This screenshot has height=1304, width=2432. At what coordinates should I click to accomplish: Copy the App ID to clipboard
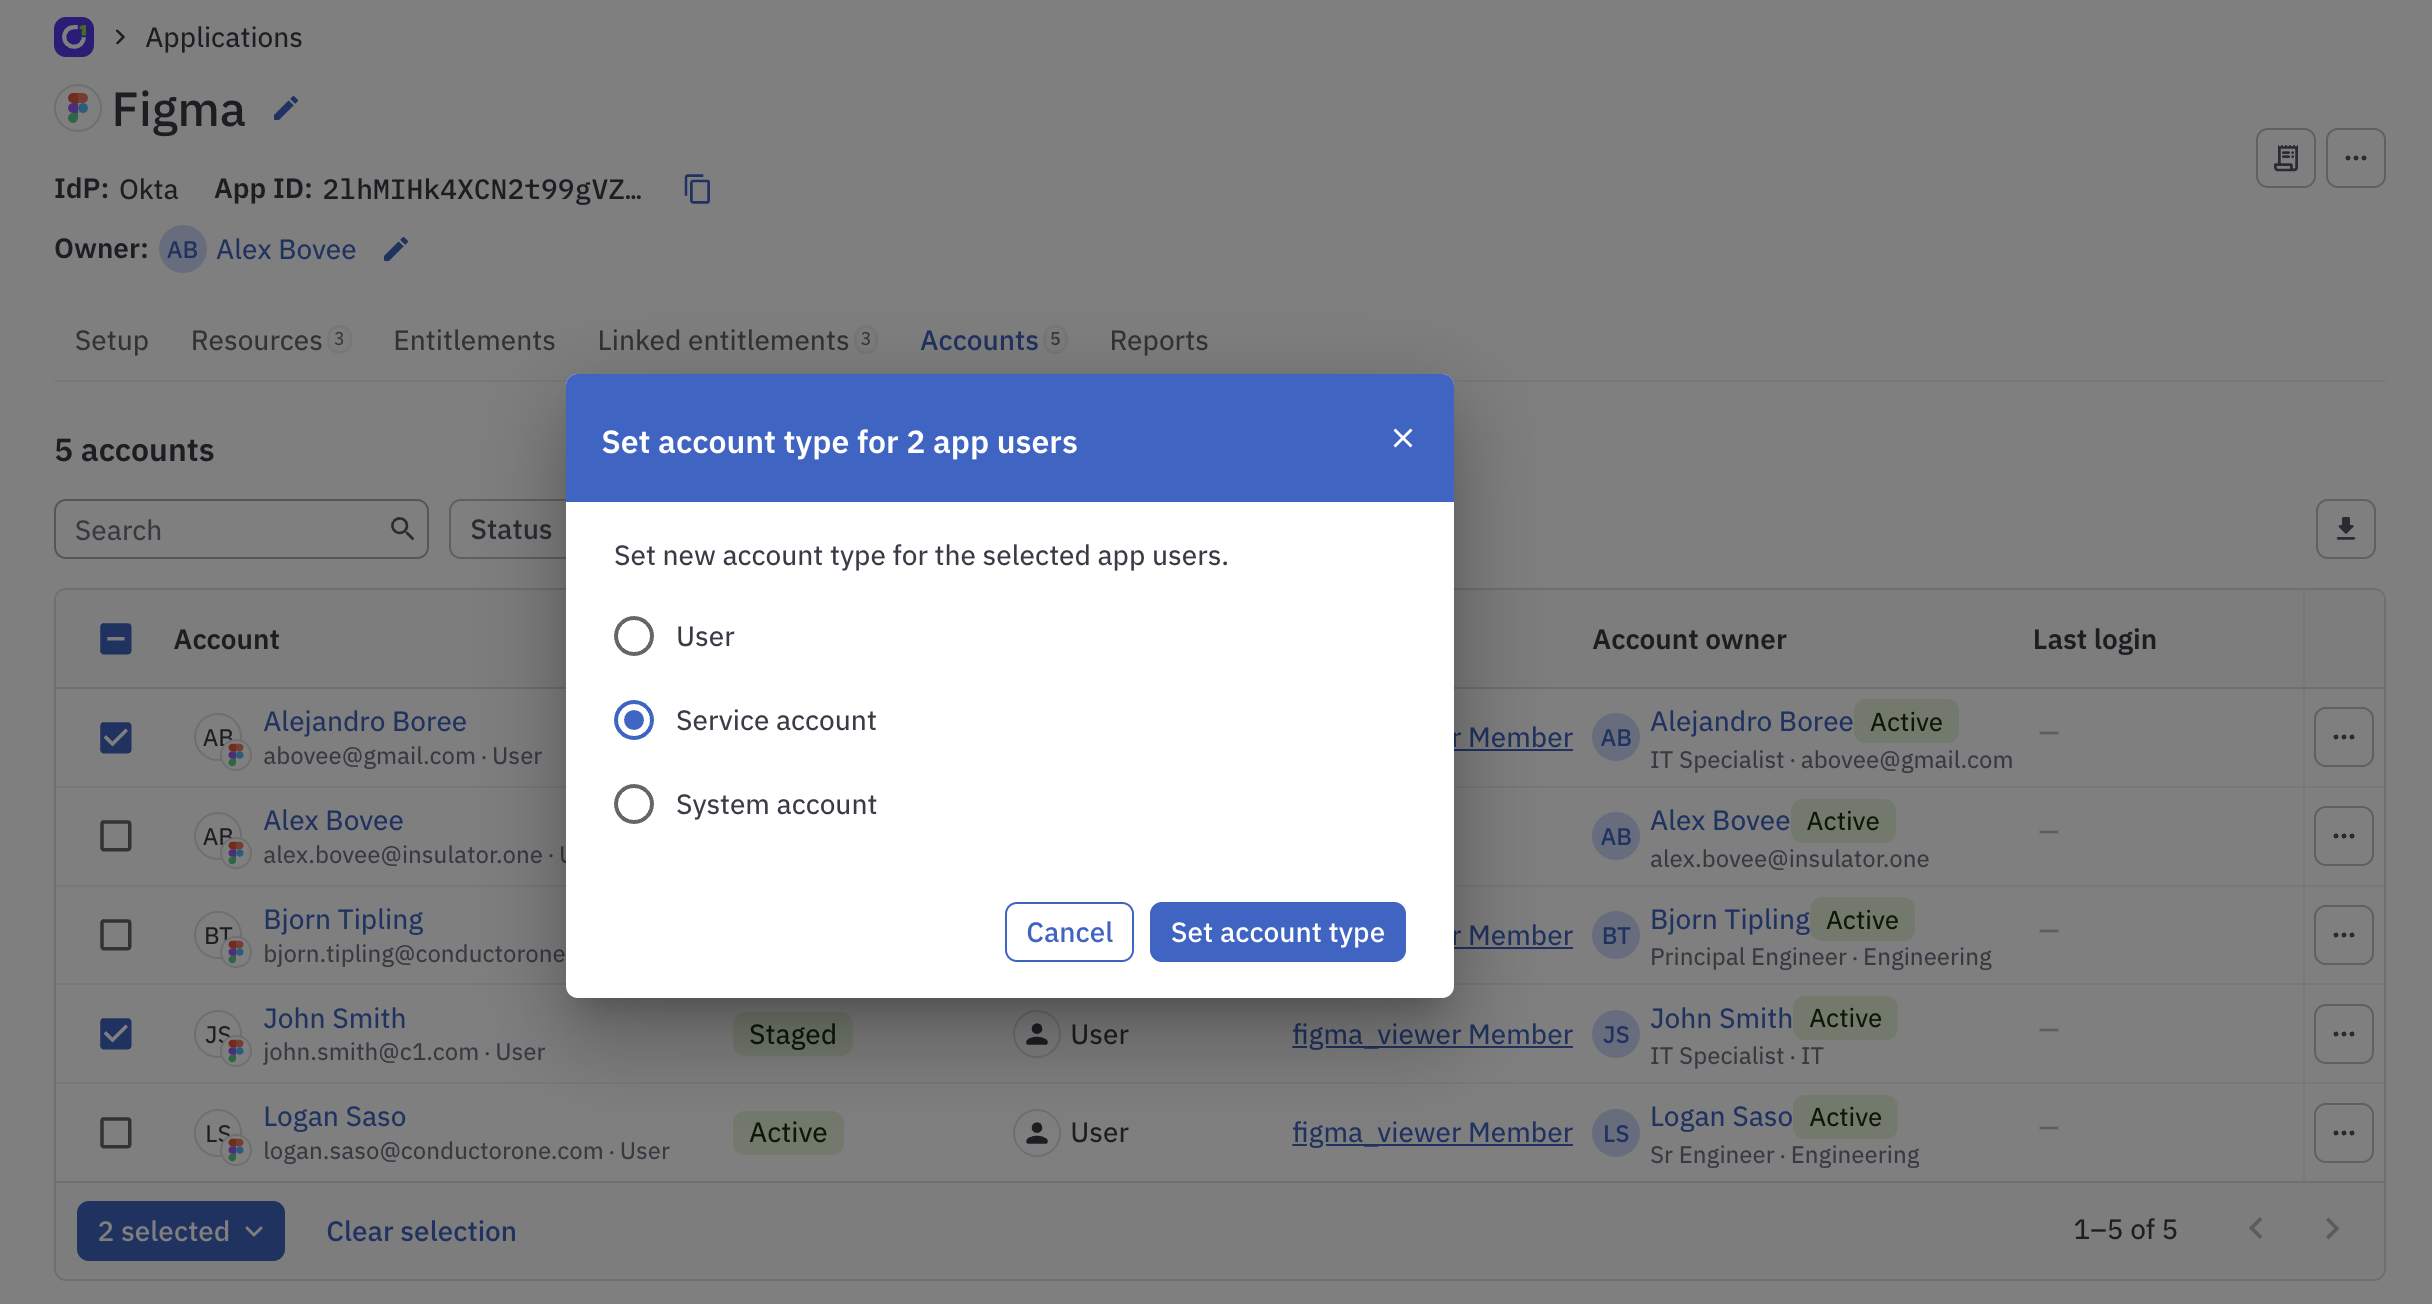(696, 189)
